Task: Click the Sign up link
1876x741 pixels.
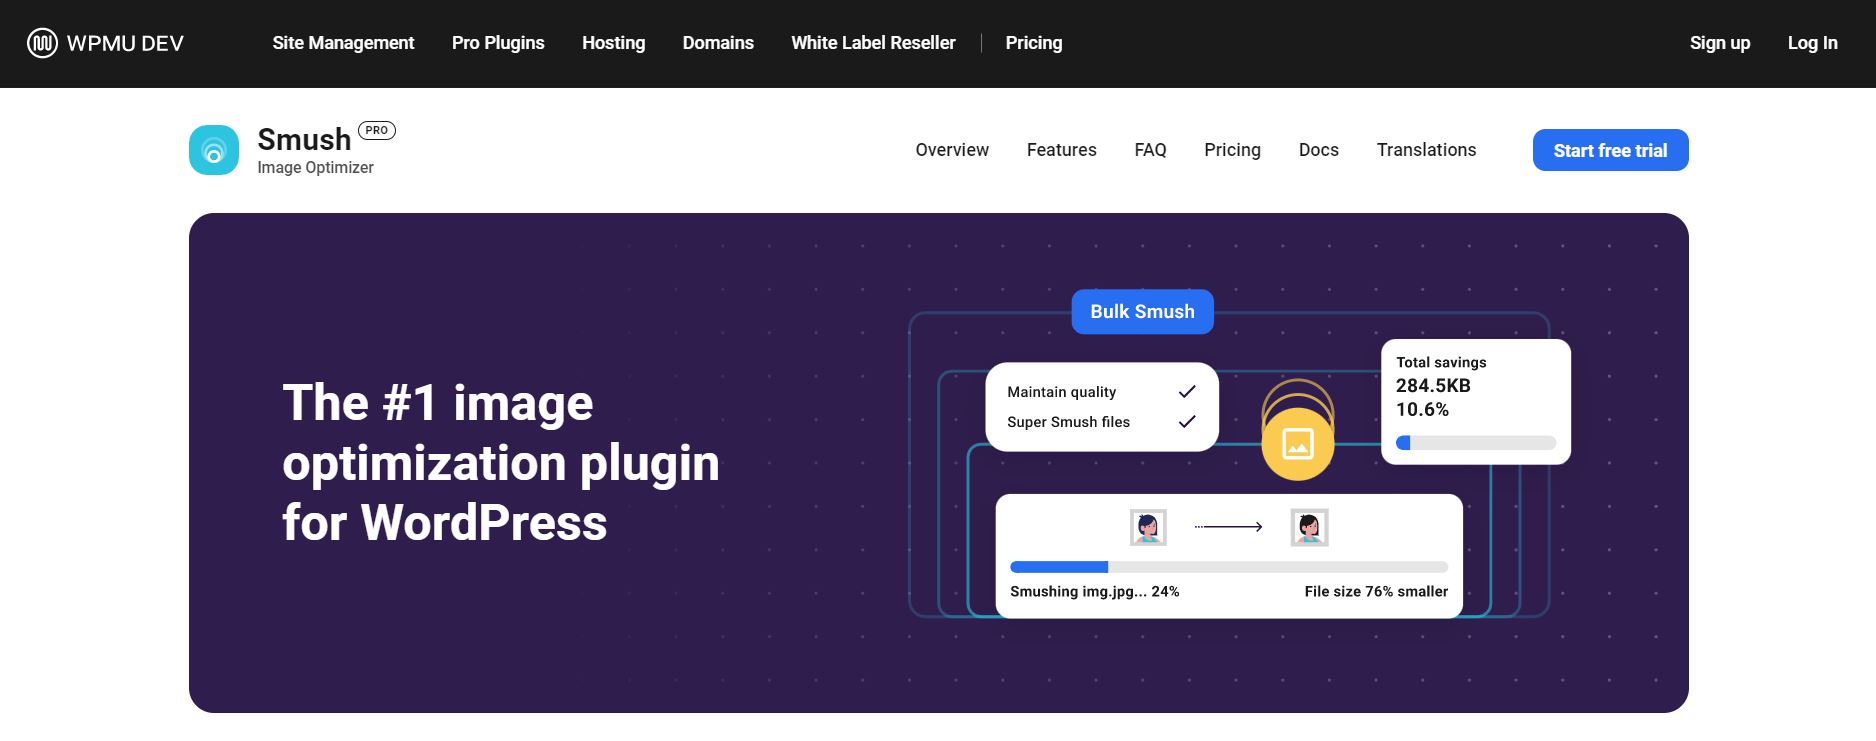Action: (x=1720, y=43)
